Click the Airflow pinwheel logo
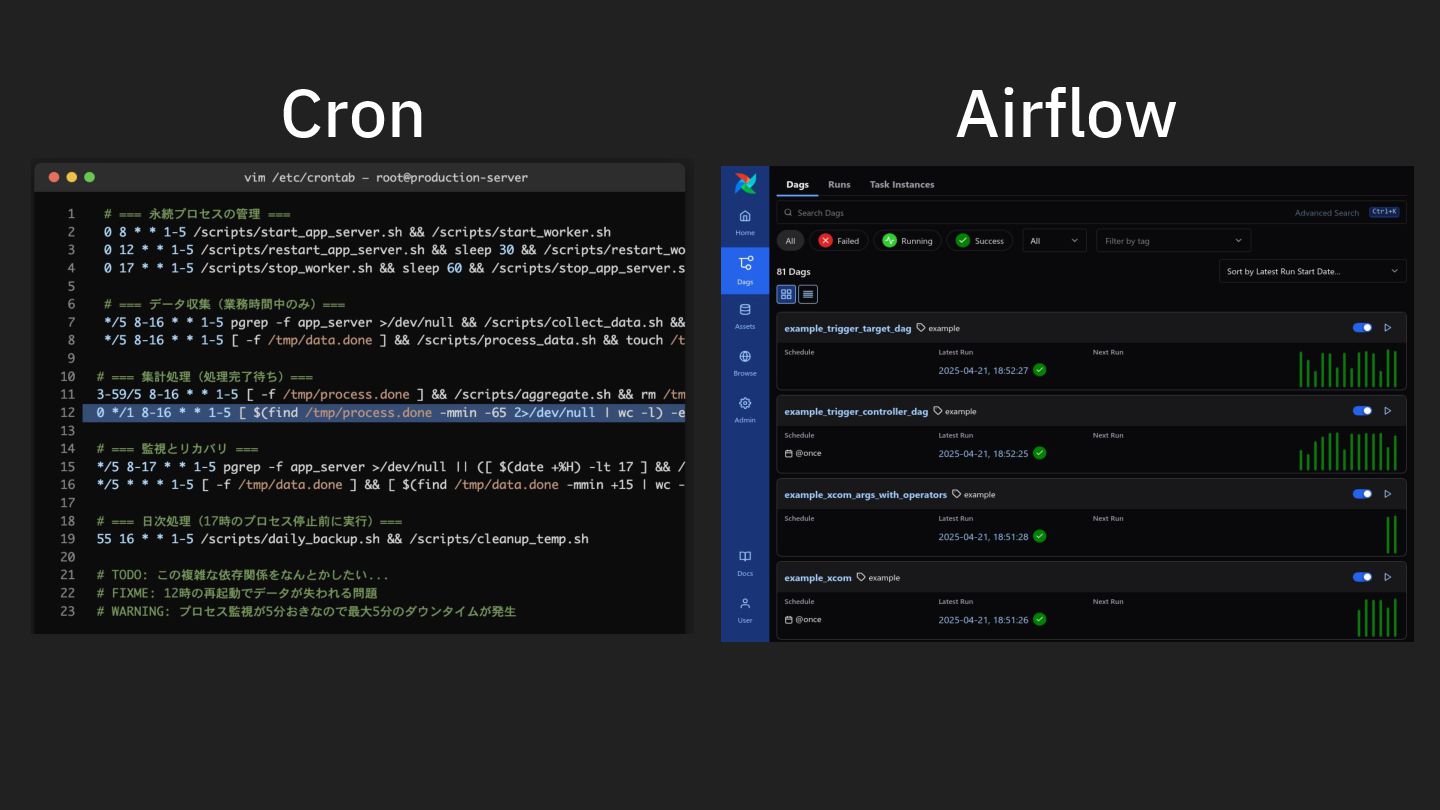 745,183
